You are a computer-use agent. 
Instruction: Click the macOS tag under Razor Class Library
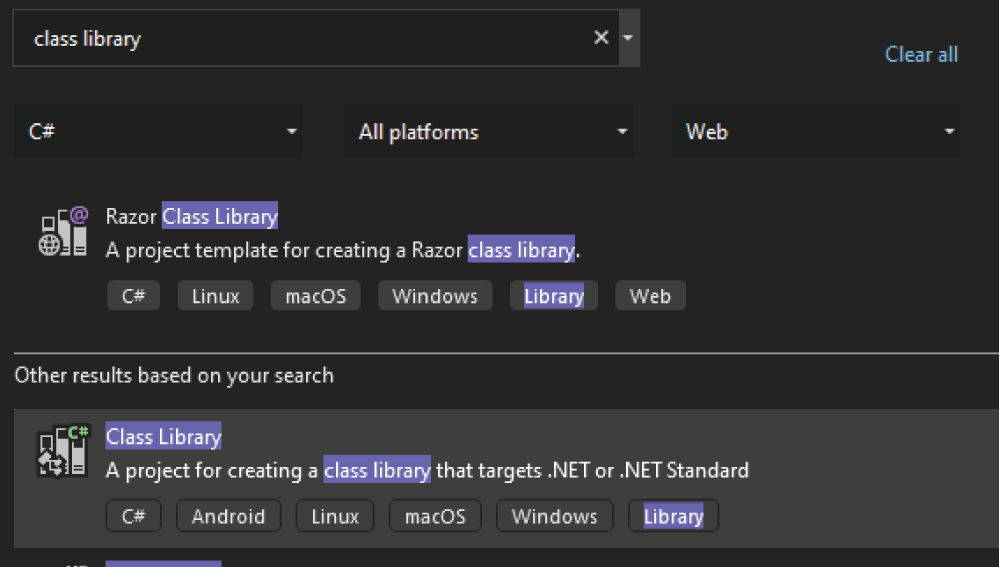(316, 296)
